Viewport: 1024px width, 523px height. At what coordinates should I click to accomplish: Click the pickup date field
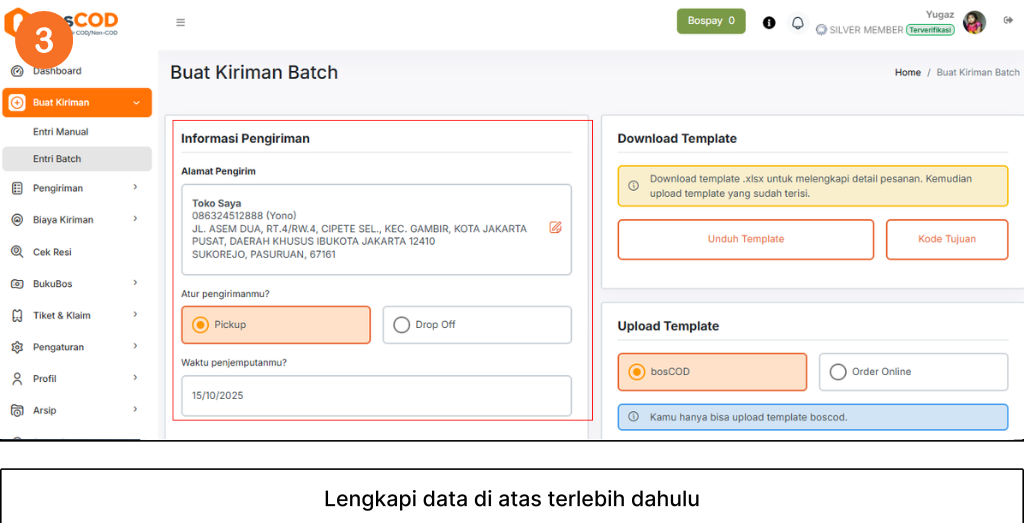coord(376,395)
